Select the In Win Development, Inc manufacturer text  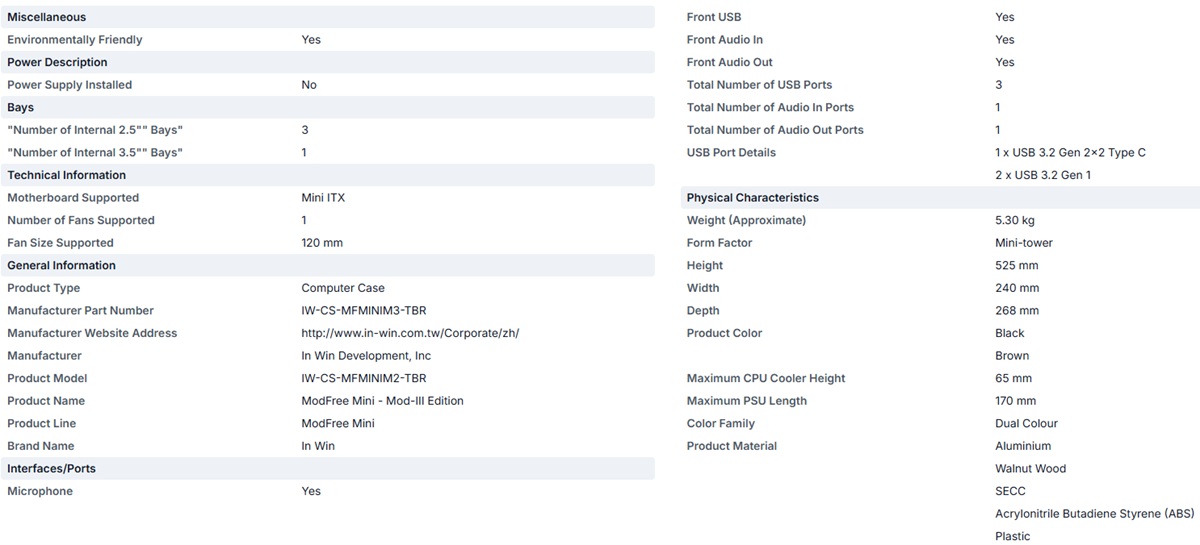pyautogui.click(x=366, y=356)
